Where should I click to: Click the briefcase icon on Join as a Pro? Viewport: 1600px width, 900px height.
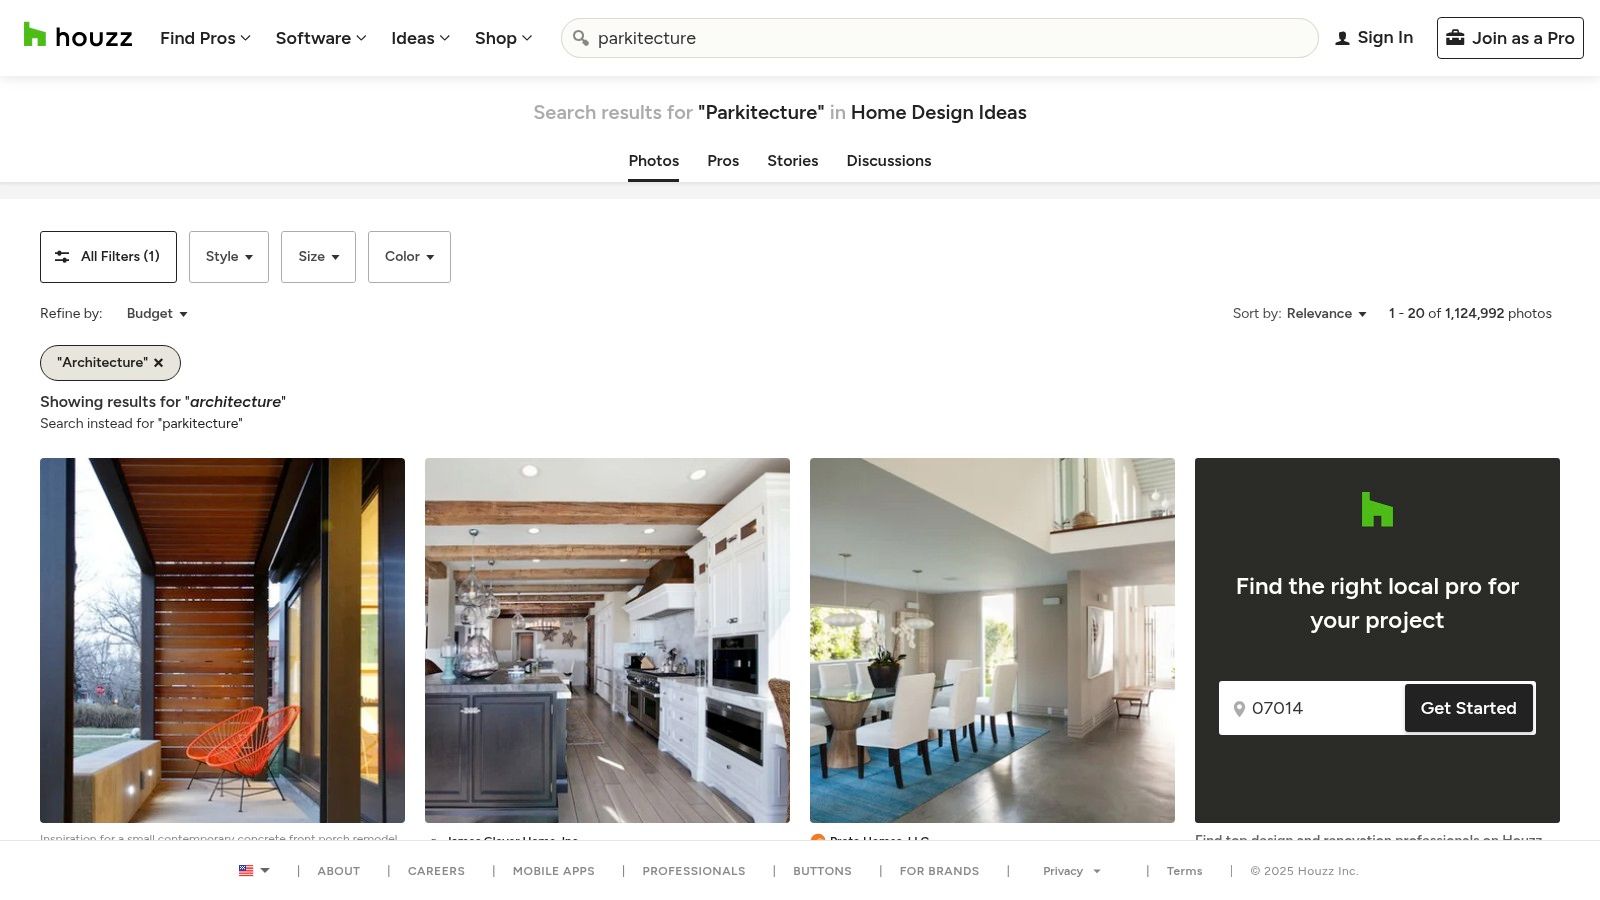(x=1455, y=38)
